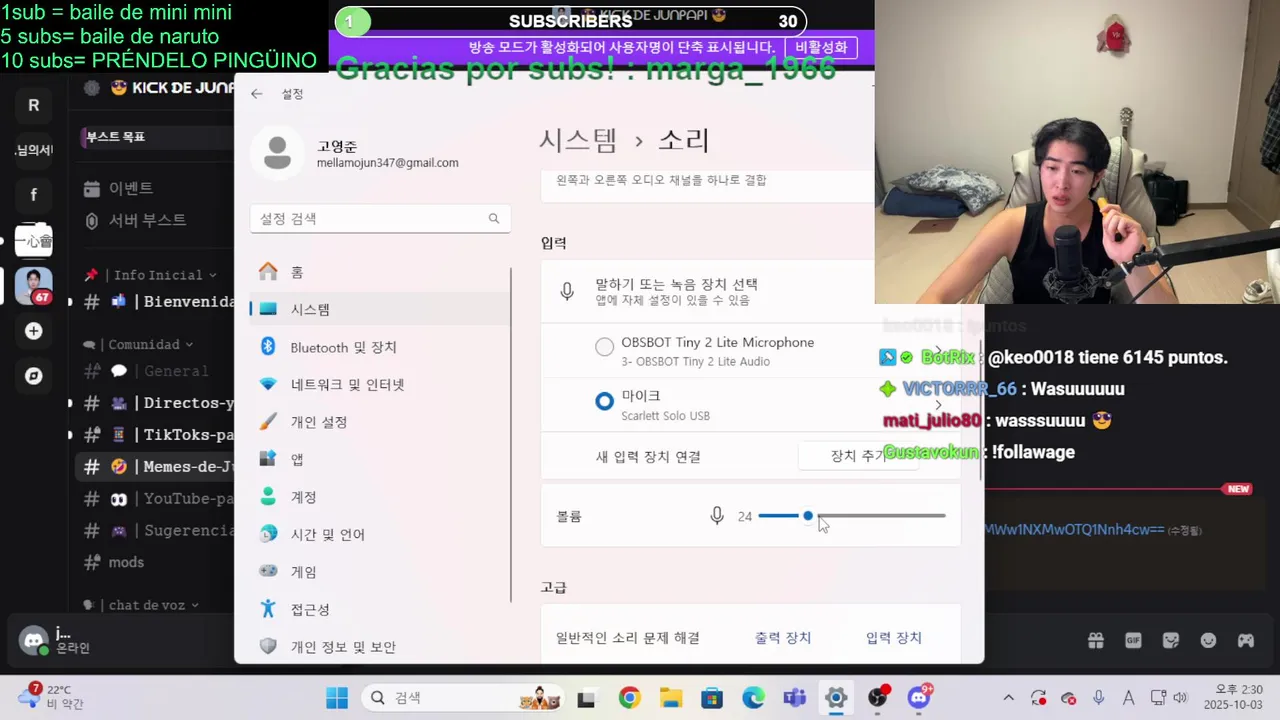Jump to NEW messages marker in Discord

[x=1238, y=489]
